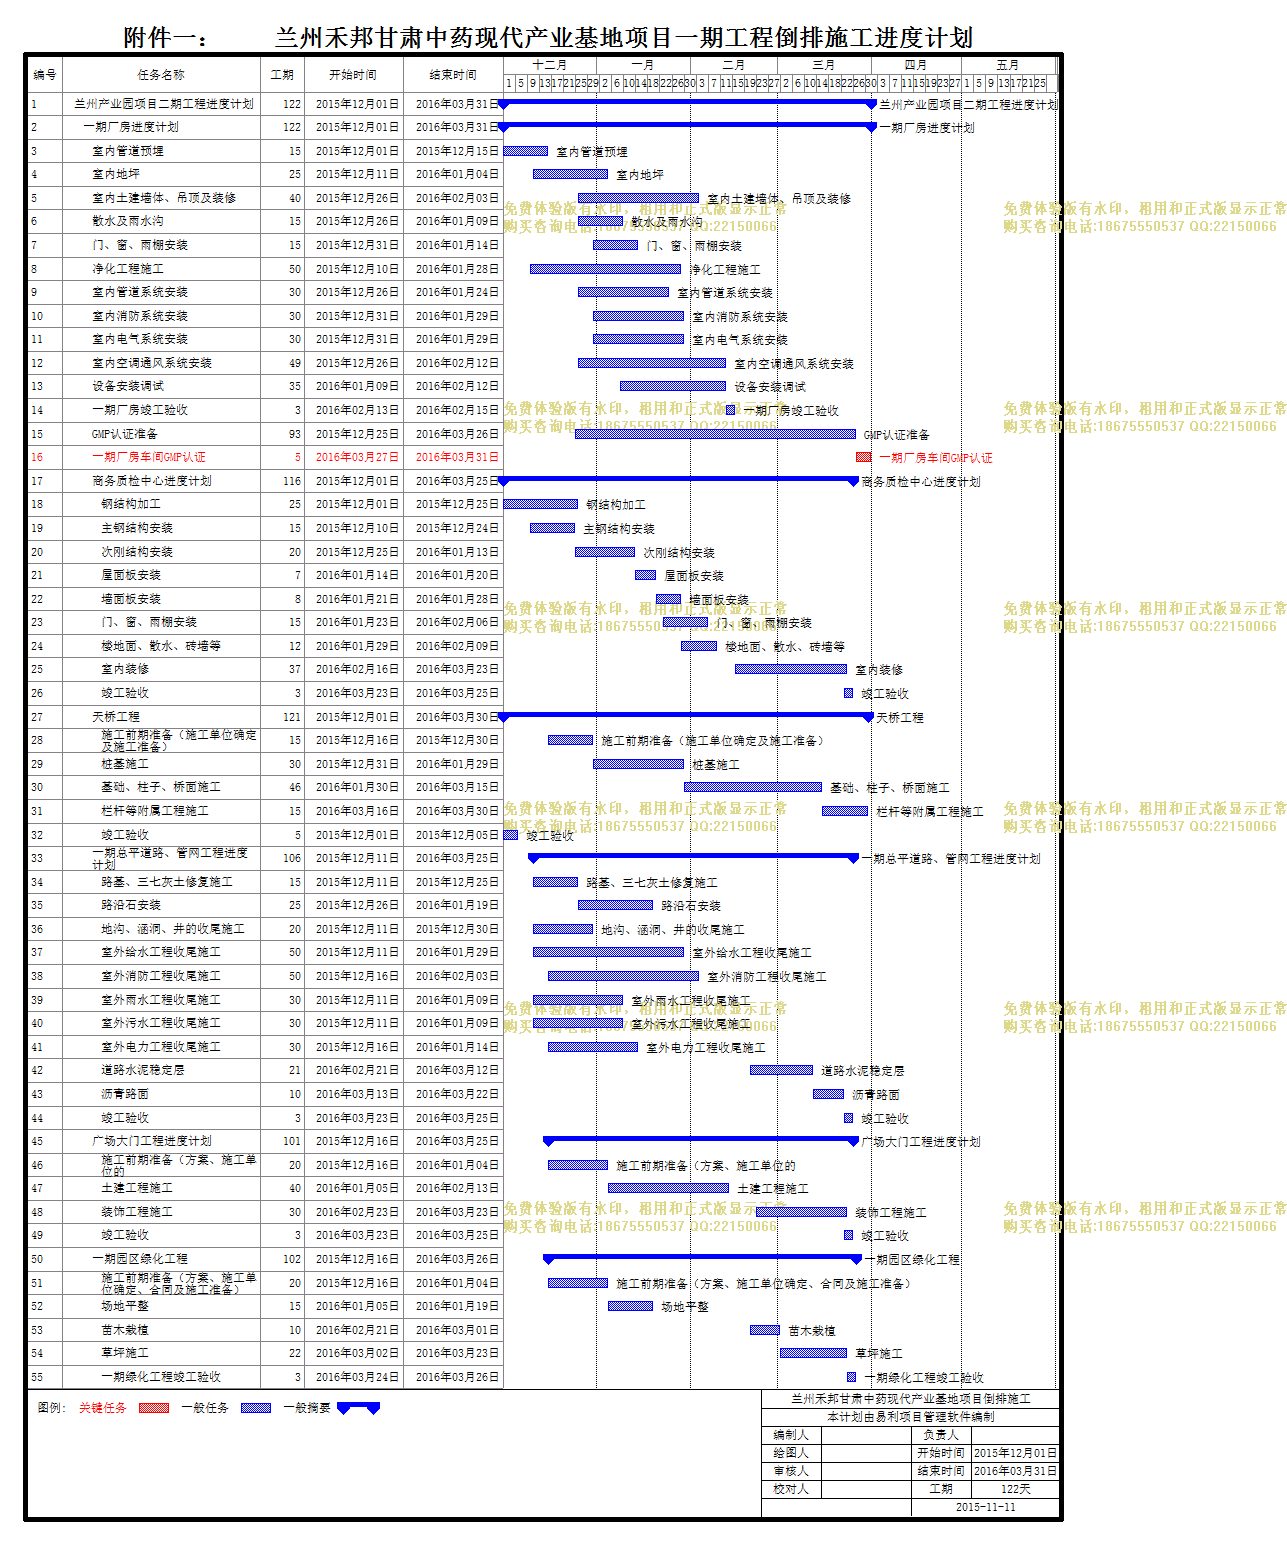This screenshot has height=1543, width=1287.
Task: Click the summary bar for 一期园区绿化工程
Action: pyautogui.click(x=702, y=1258)
